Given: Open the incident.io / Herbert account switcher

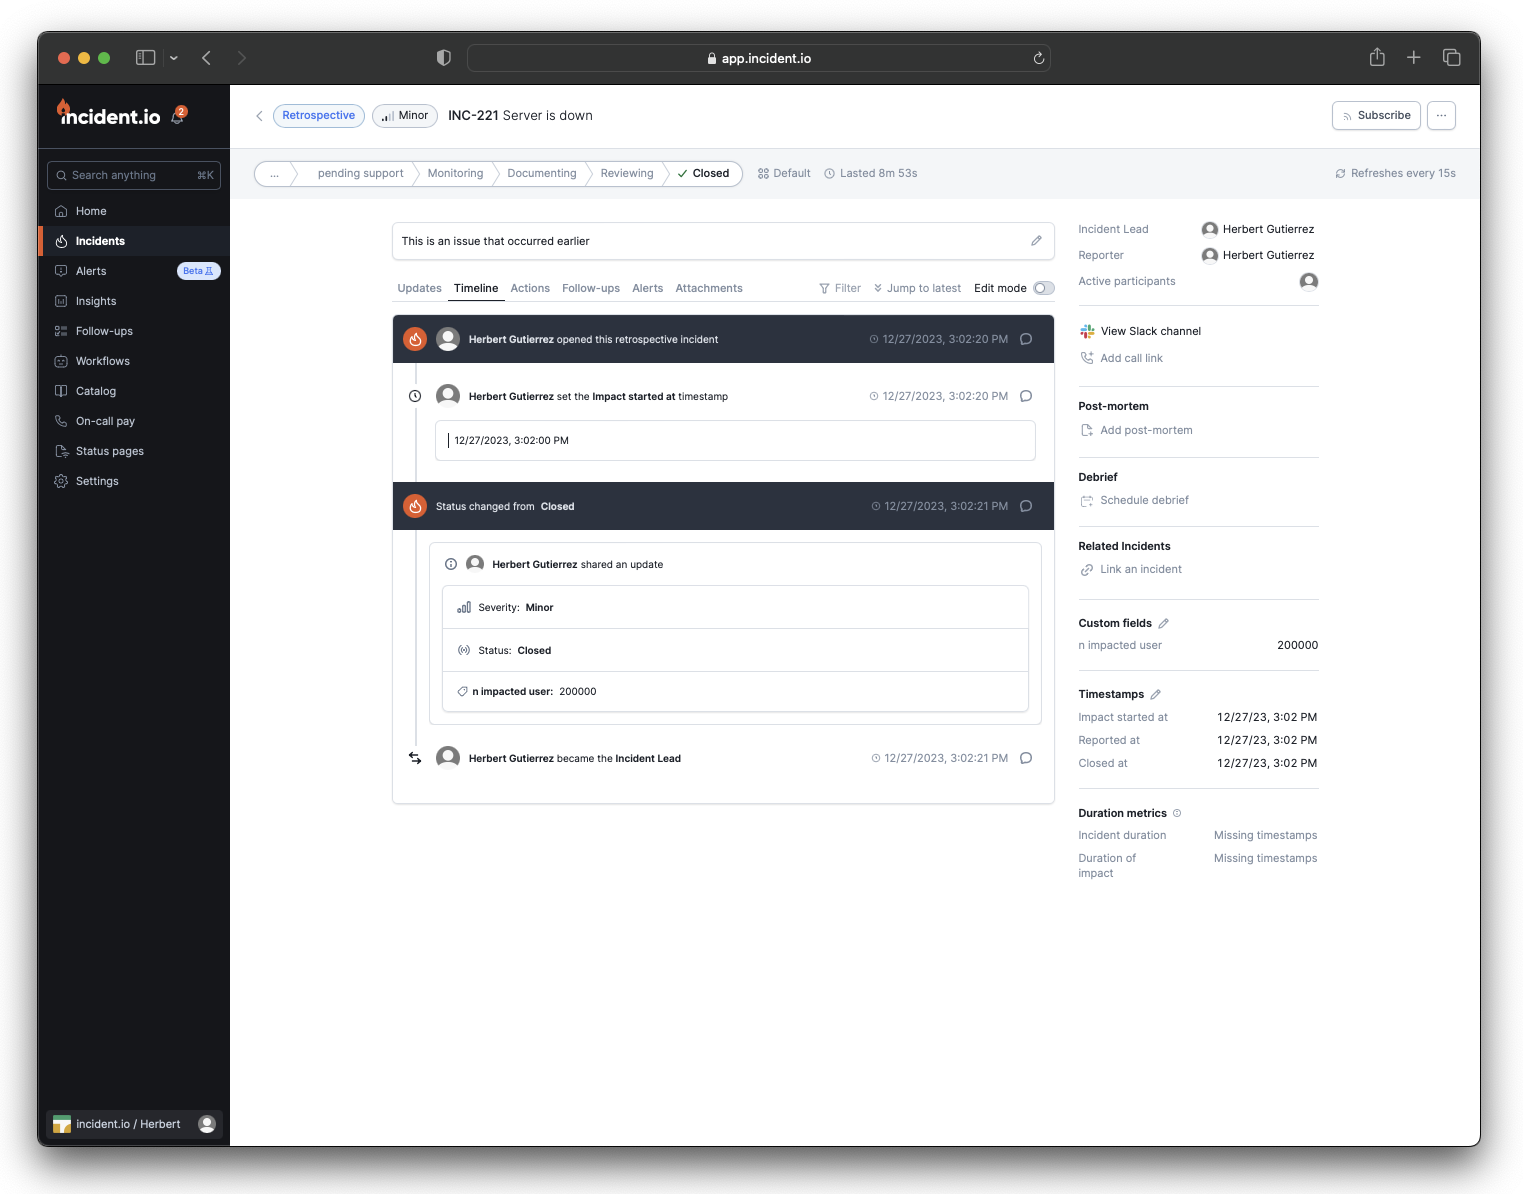Looking at the screenshot, I should (134, 1124).
